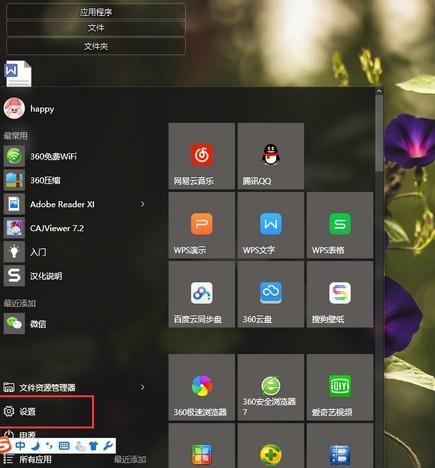435x468 pixels.
Task: Open the WPS文字 writer tile
Action: coord(271,225)
